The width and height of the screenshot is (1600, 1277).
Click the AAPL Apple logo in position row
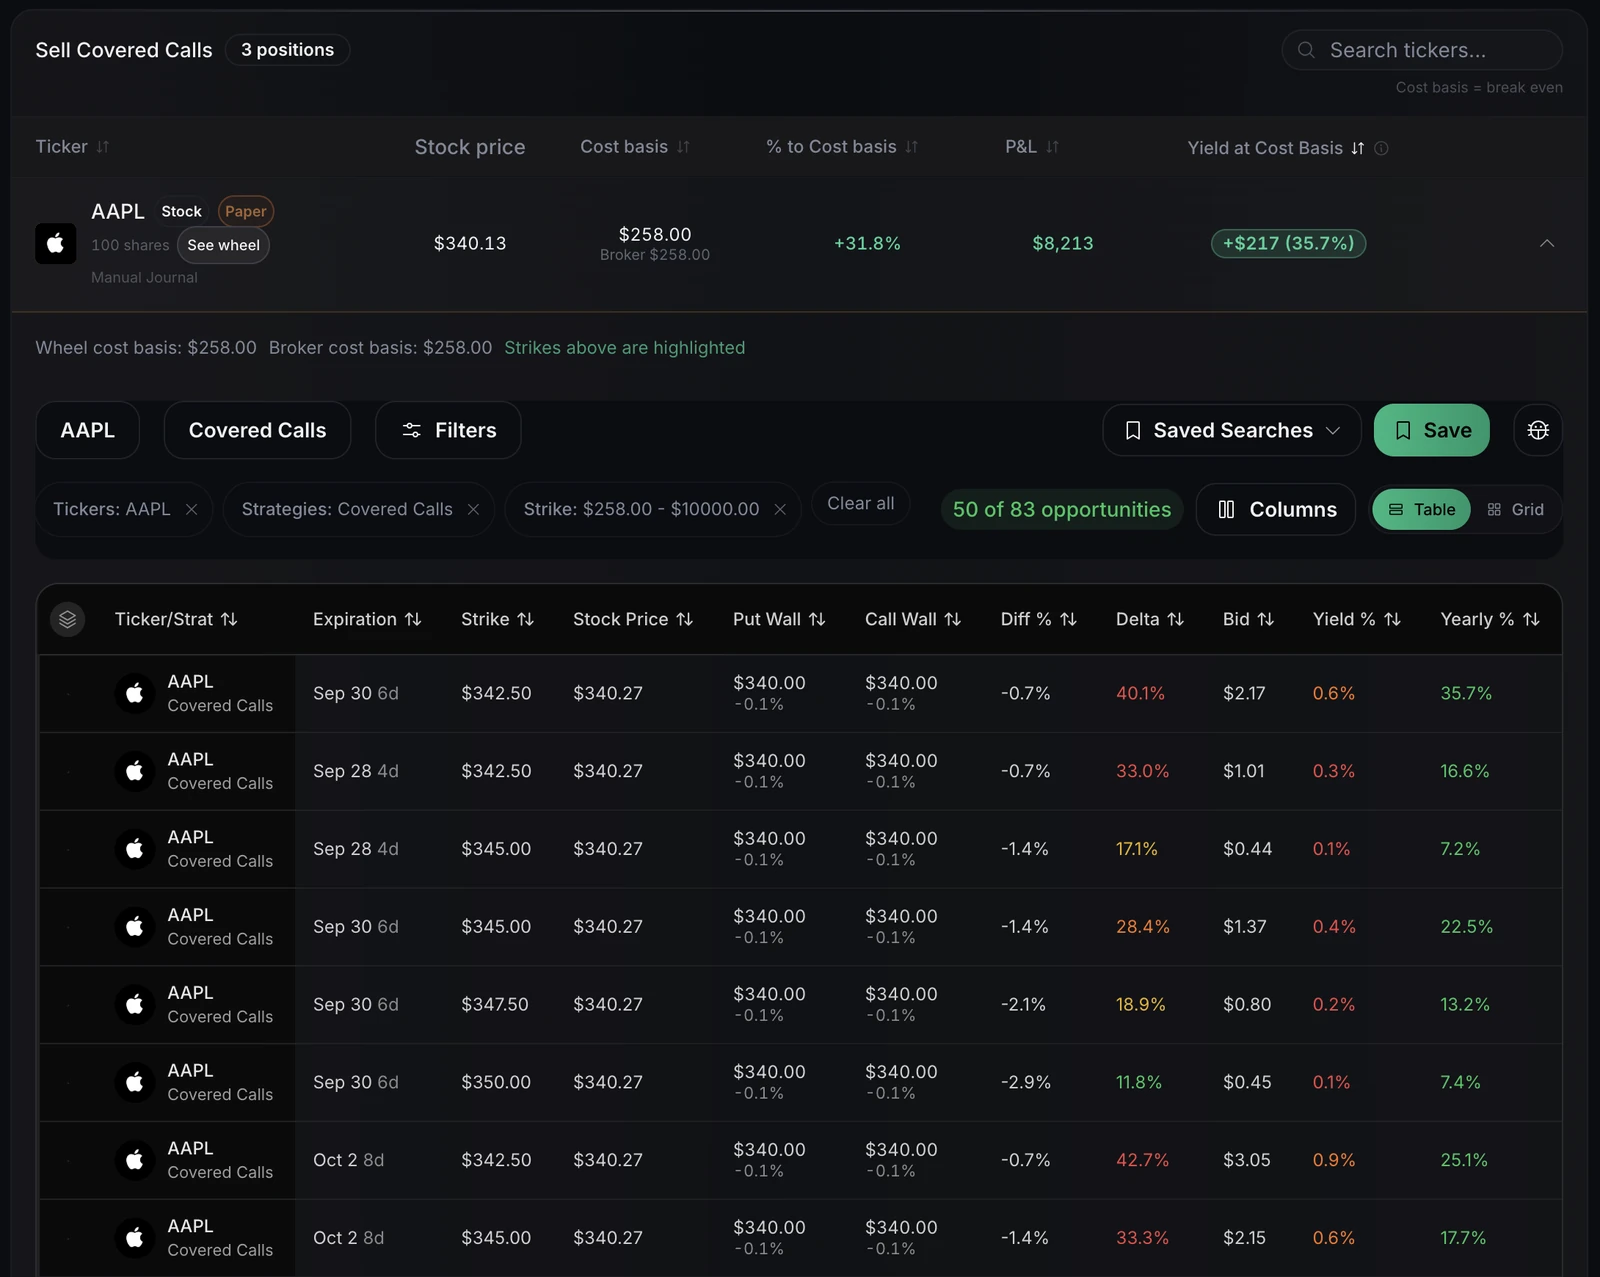point(56,243)
